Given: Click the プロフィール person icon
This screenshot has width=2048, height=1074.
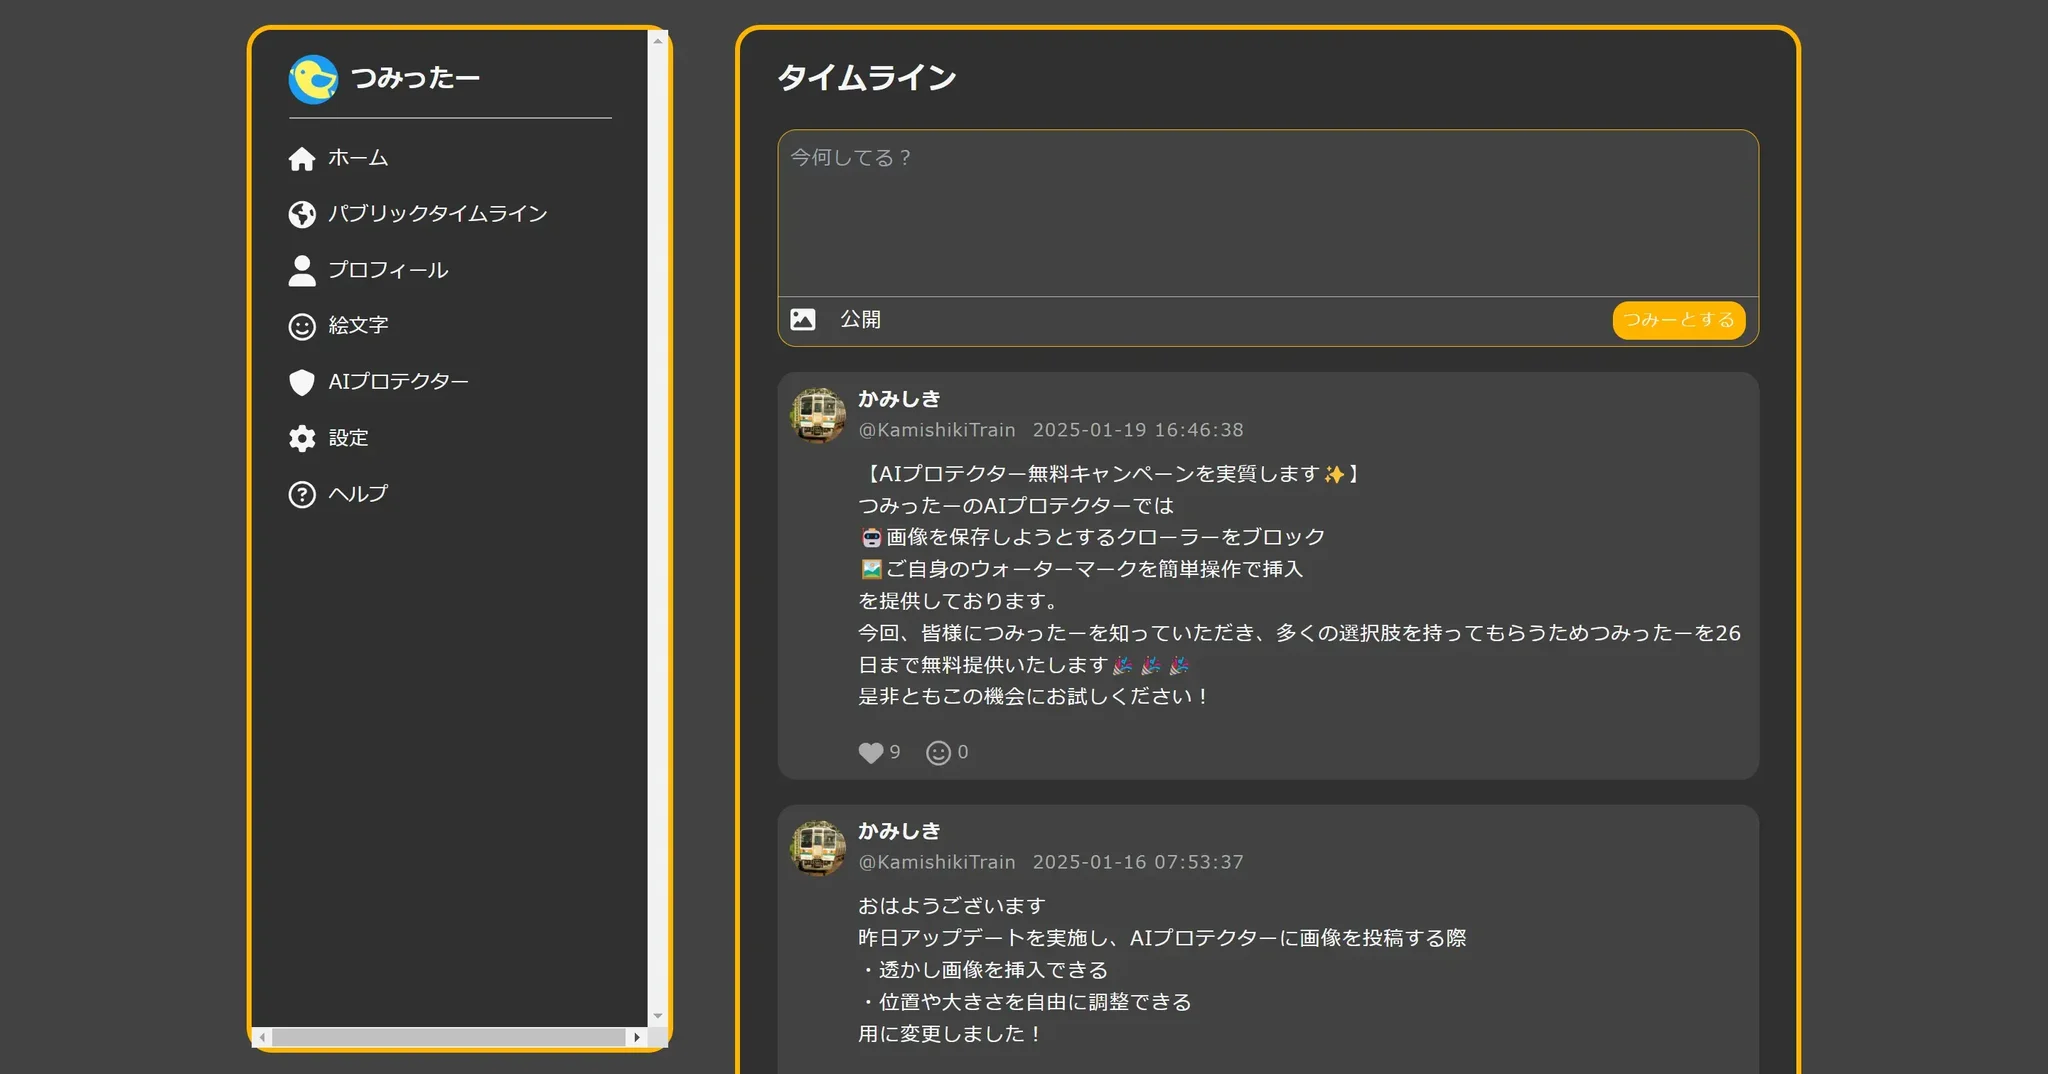Looking at the screenshot, I should click(x=302, y=269).
